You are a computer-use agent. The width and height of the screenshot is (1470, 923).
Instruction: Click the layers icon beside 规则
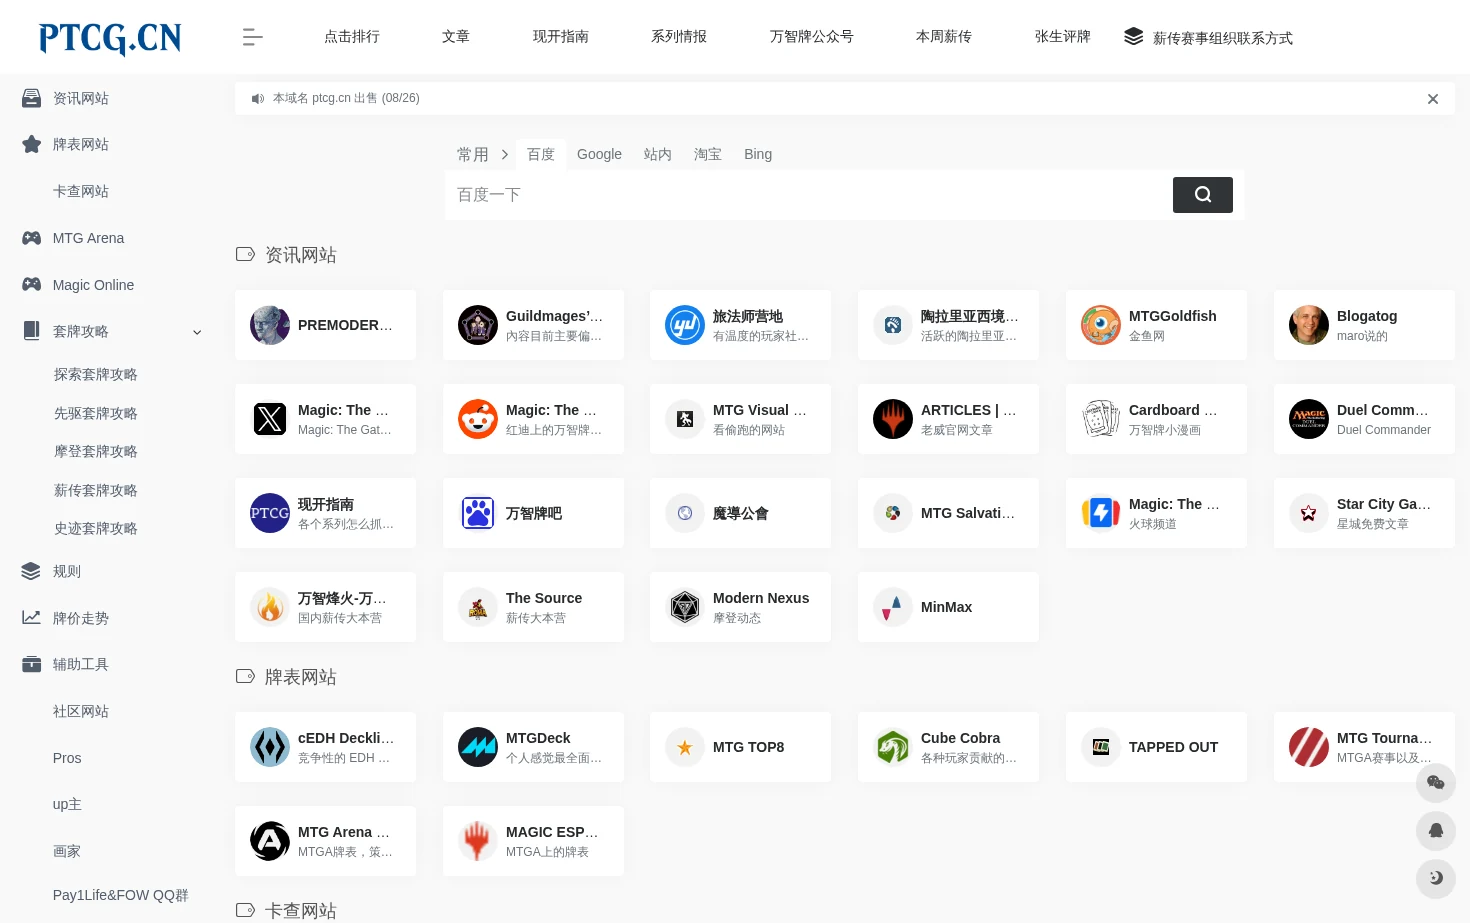(x=31, y=571)
